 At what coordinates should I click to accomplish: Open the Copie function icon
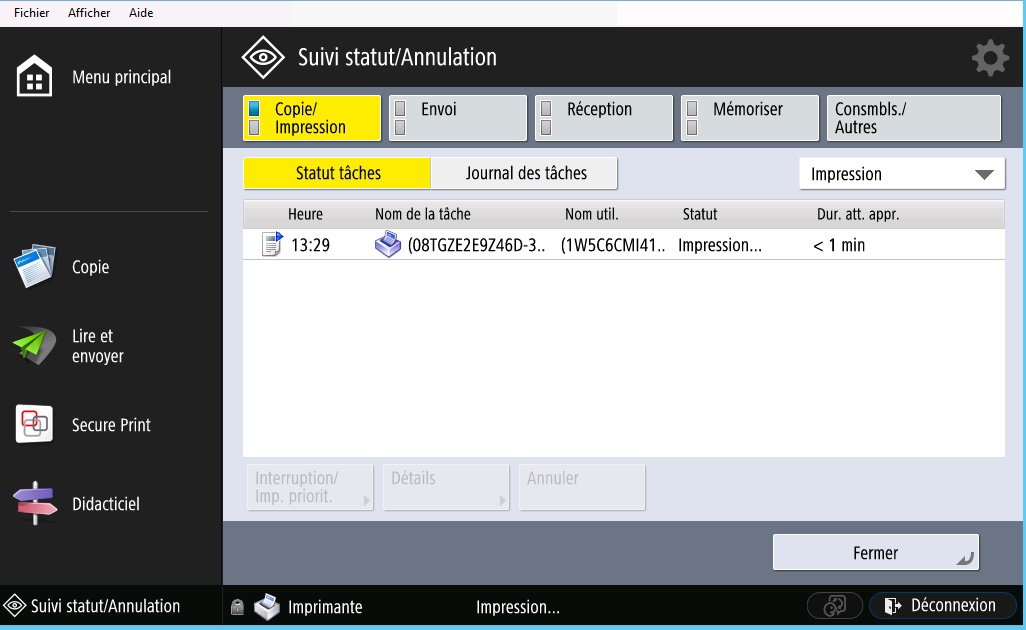coord(35,267)
